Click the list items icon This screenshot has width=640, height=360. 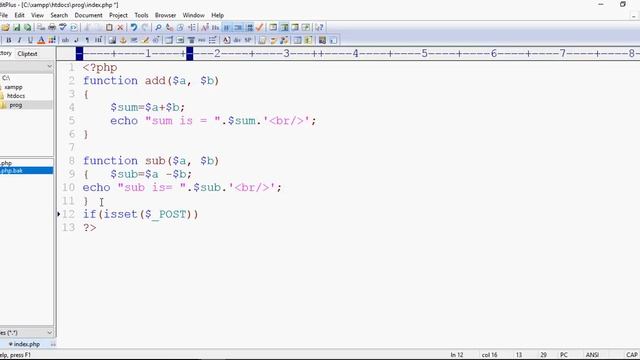[x=213, y=40]
